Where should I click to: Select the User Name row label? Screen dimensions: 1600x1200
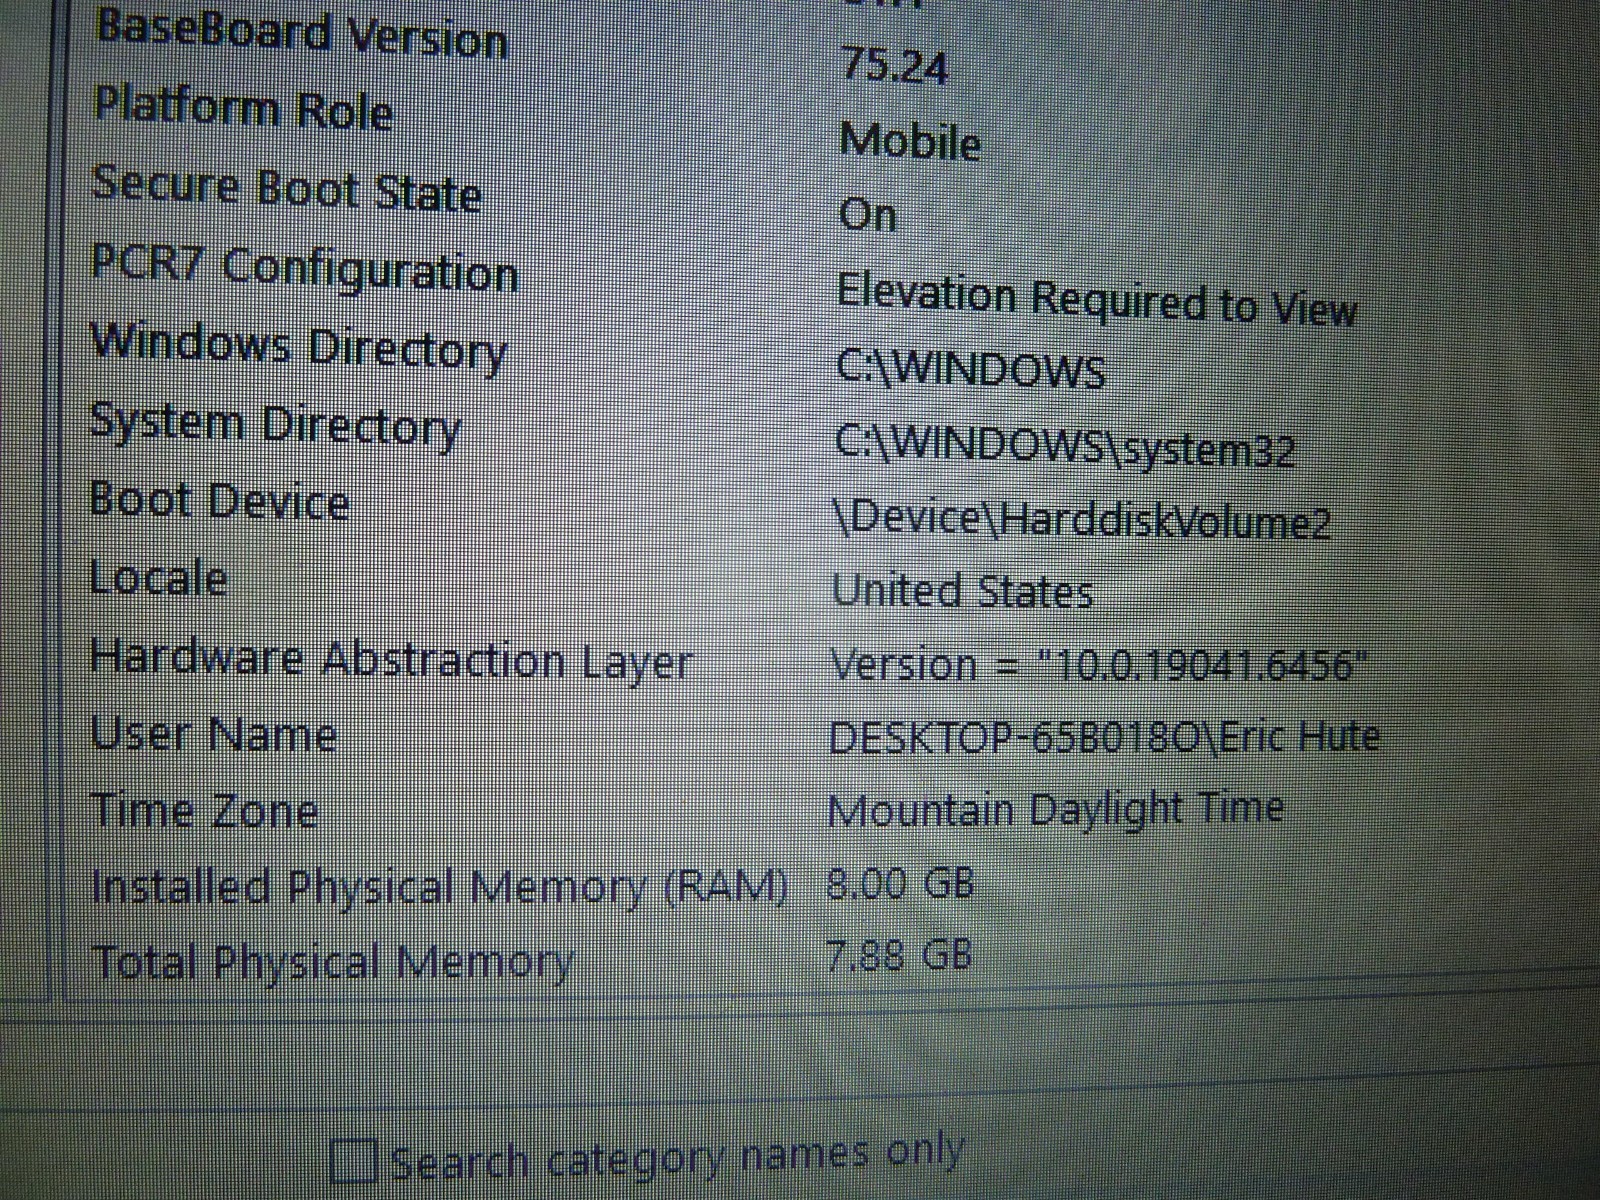[x=214, y=733]
